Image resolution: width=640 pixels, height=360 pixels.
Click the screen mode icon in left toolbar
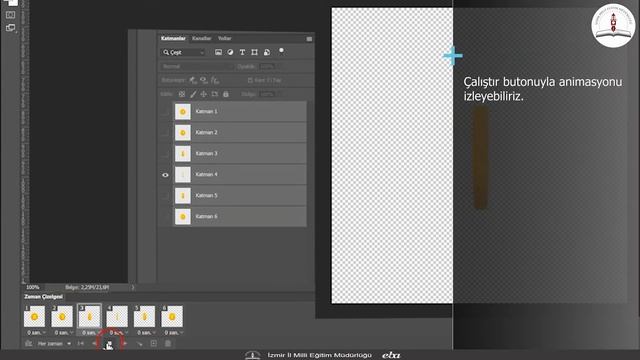pos(10,28)
